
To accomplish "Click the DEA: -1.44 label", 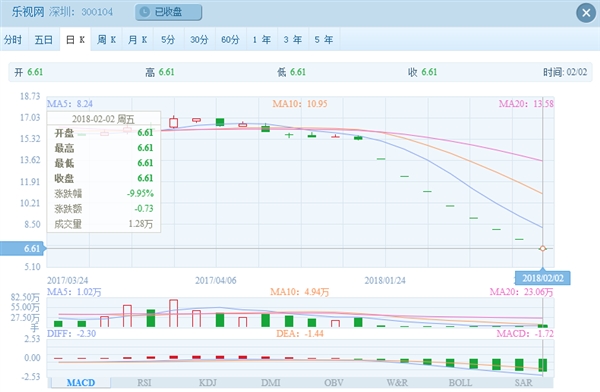I will (x=300, y=333).
